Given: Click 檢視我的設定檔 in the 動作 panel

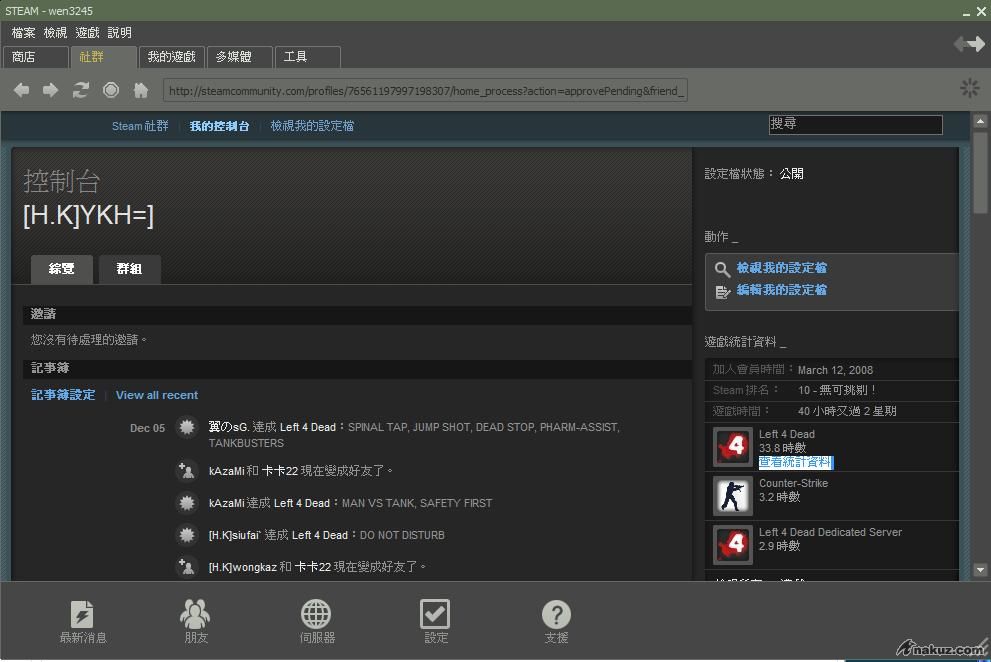Looking at the screenshot, I should click(782, 268).
